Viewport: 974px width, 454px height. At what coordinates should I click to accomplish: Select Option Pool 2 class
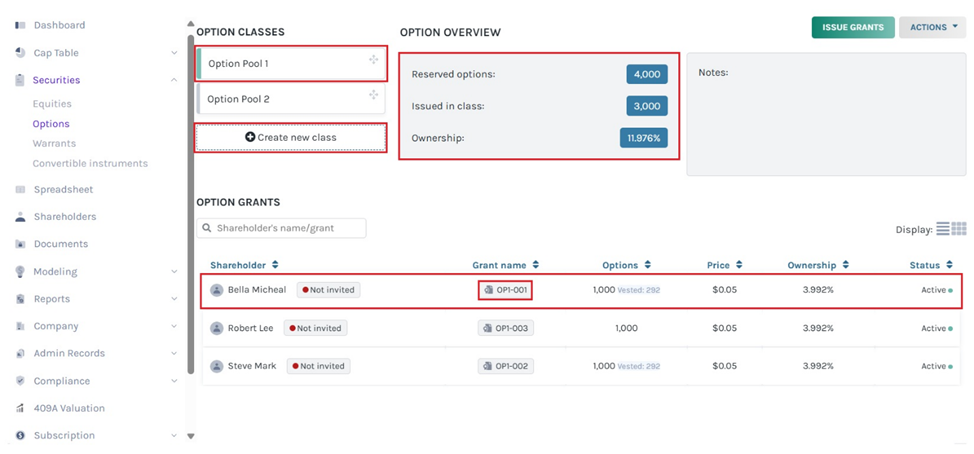click(291, 99)
